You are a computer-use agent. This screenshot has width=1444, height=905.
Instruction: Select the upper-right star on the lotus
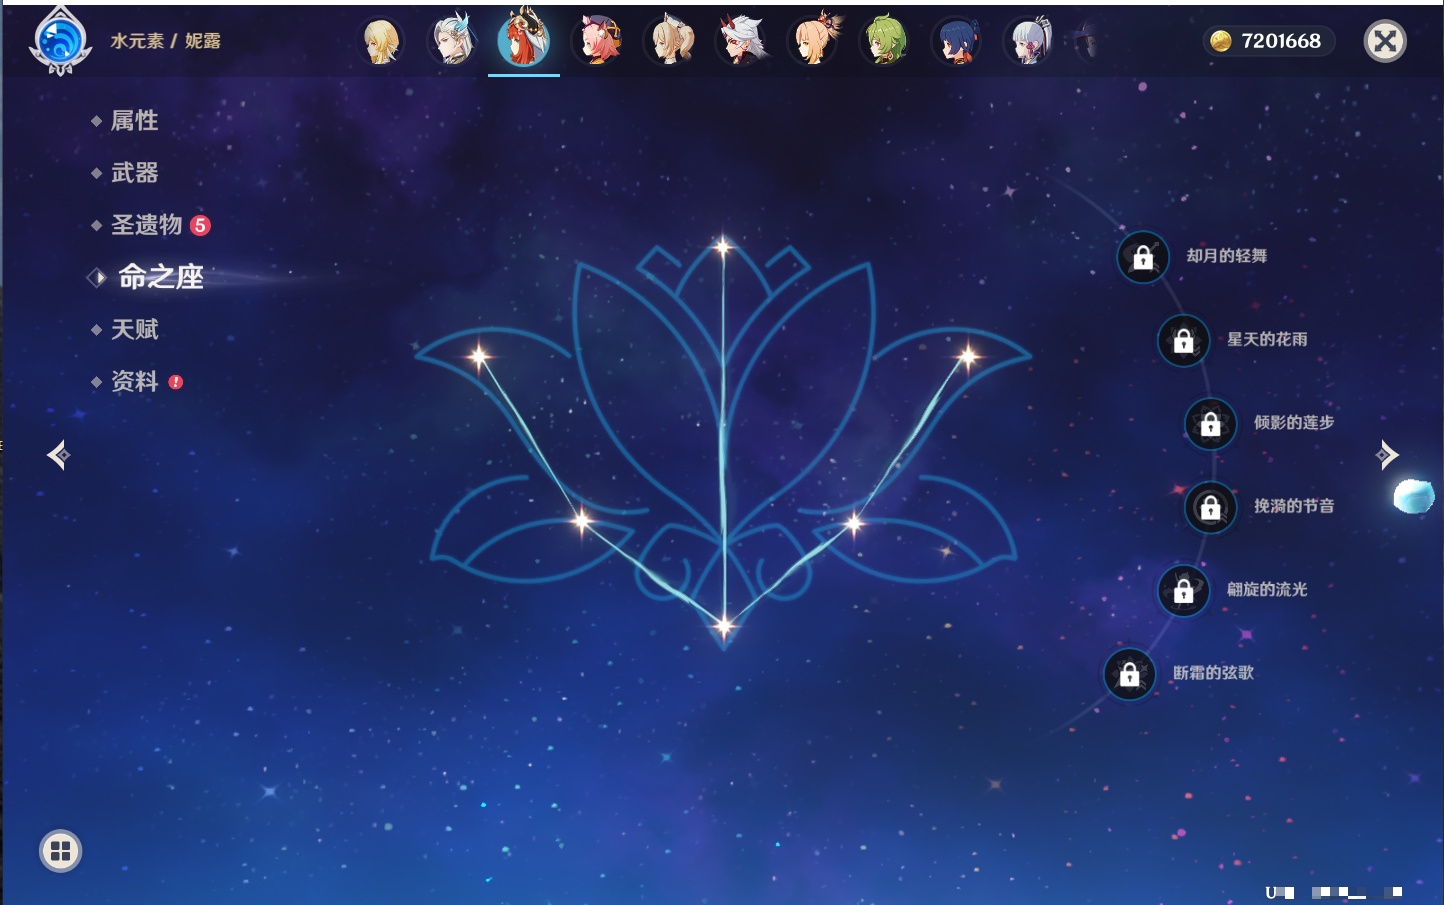(967, 356)
